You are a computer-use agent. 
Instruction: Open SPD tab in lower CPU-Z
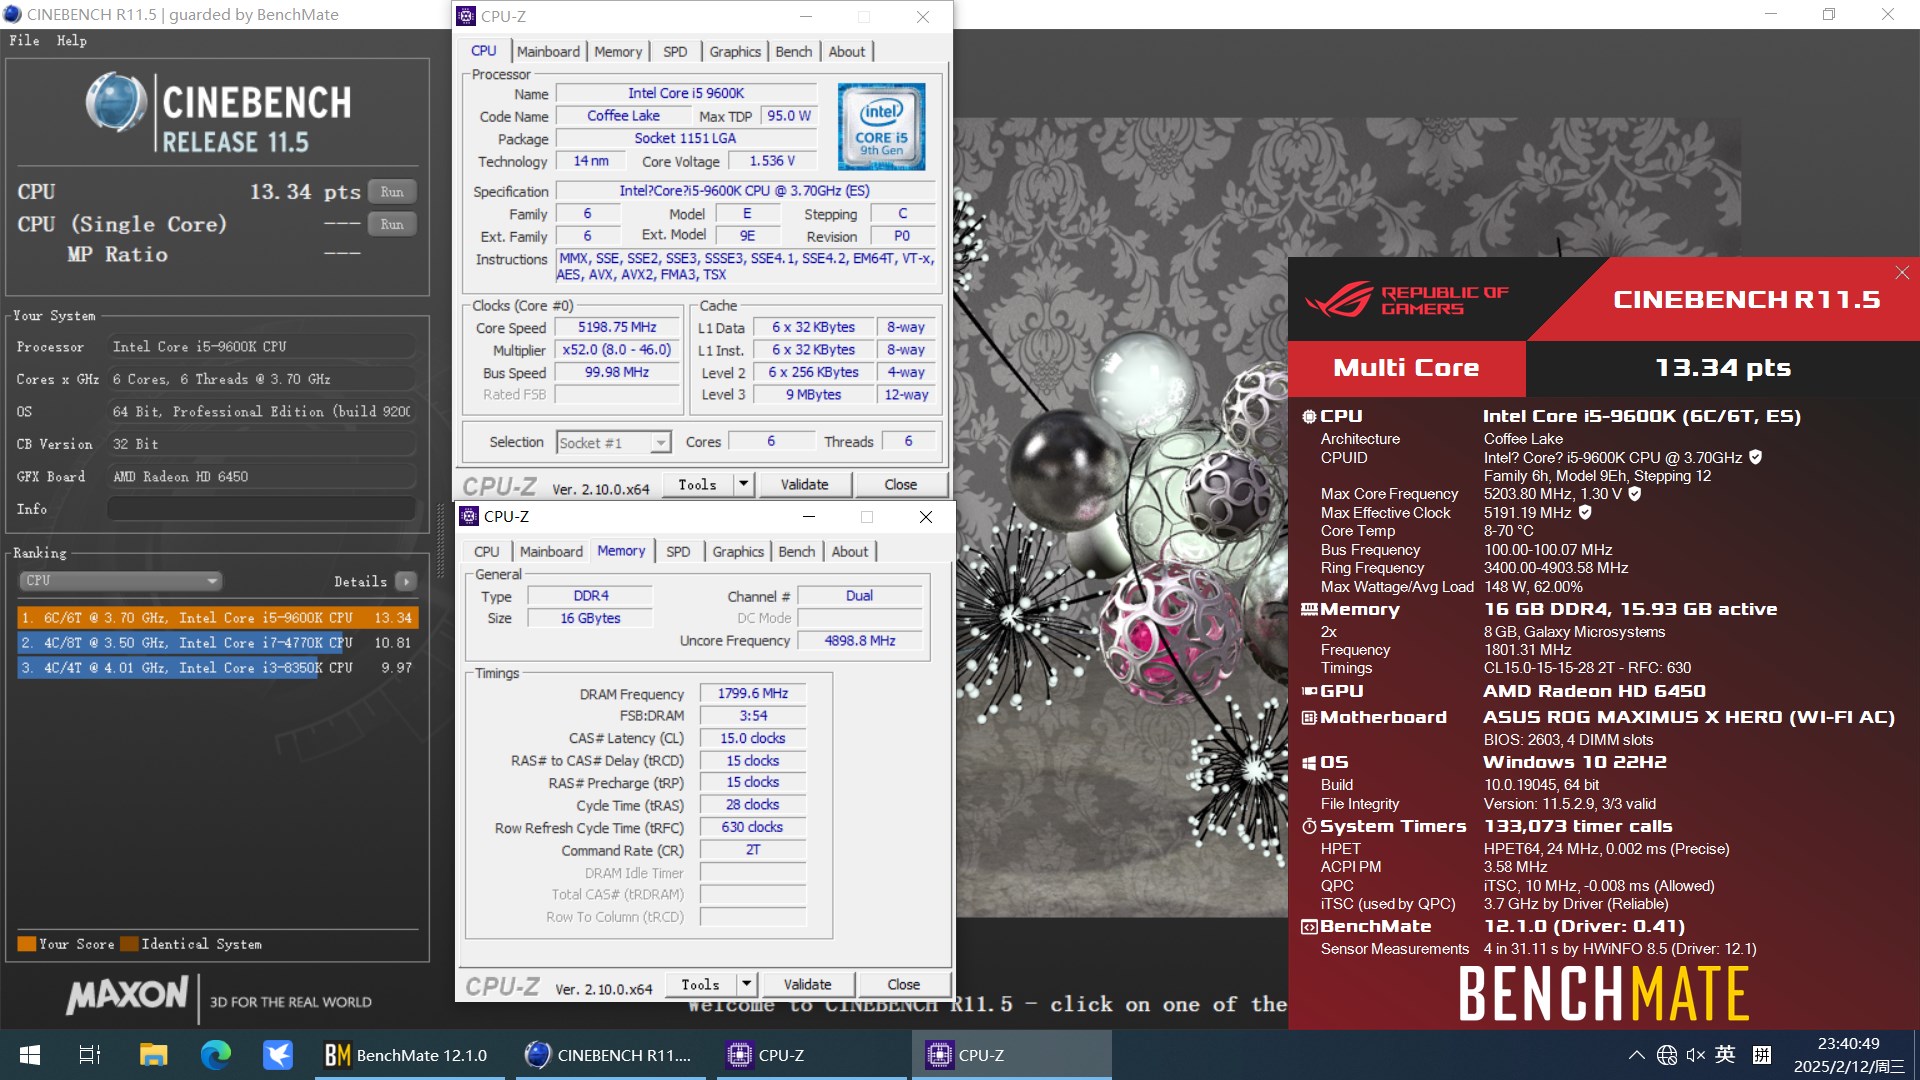click(x=678, y=552)
